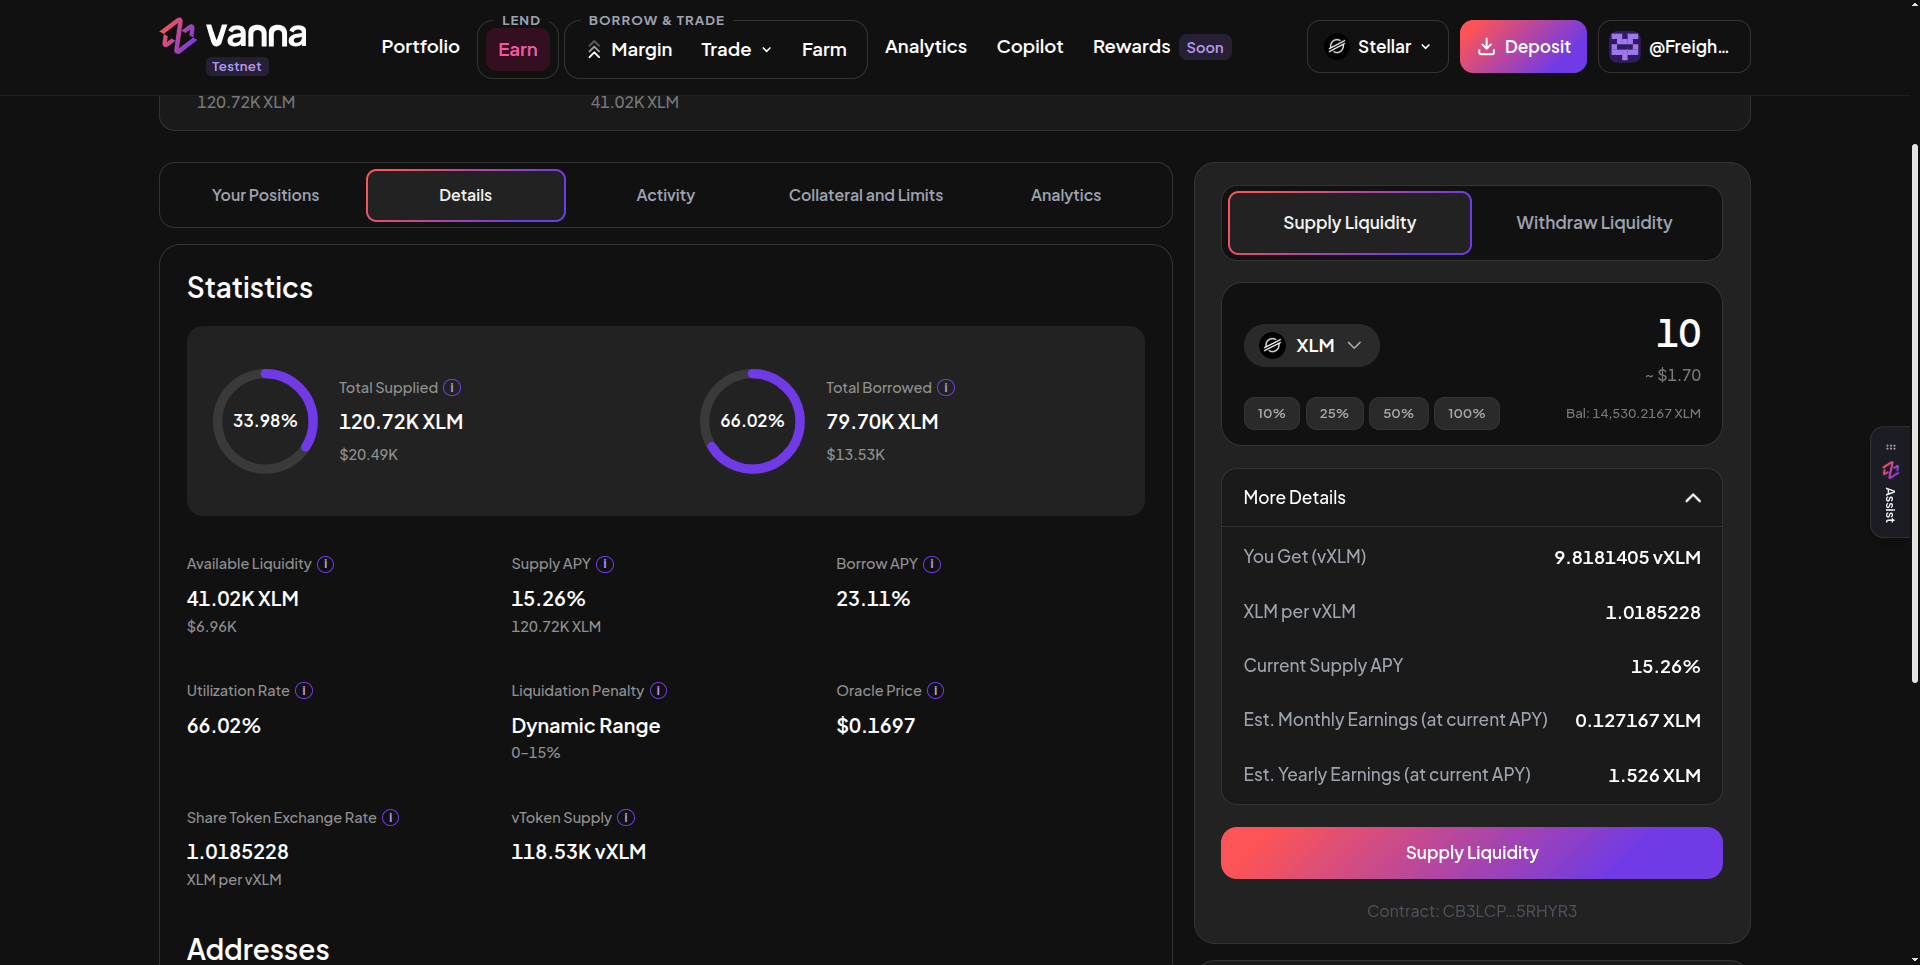1920x965 pixels.
Task: Set amount to 100% of balance
Action: pyautogui.click(x=1467, y=413)
